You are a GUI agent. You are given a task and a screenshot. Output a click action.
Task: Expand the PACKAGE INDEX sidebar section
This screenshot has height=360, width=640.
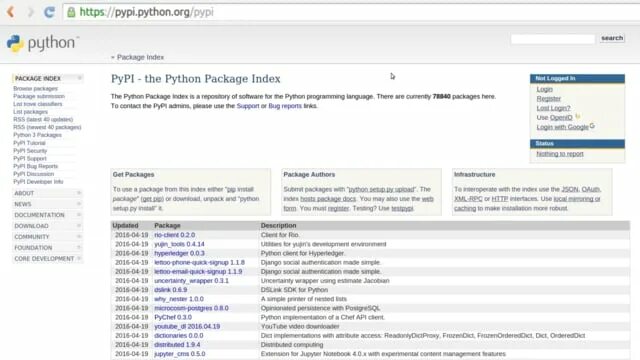tap(48, 78)
